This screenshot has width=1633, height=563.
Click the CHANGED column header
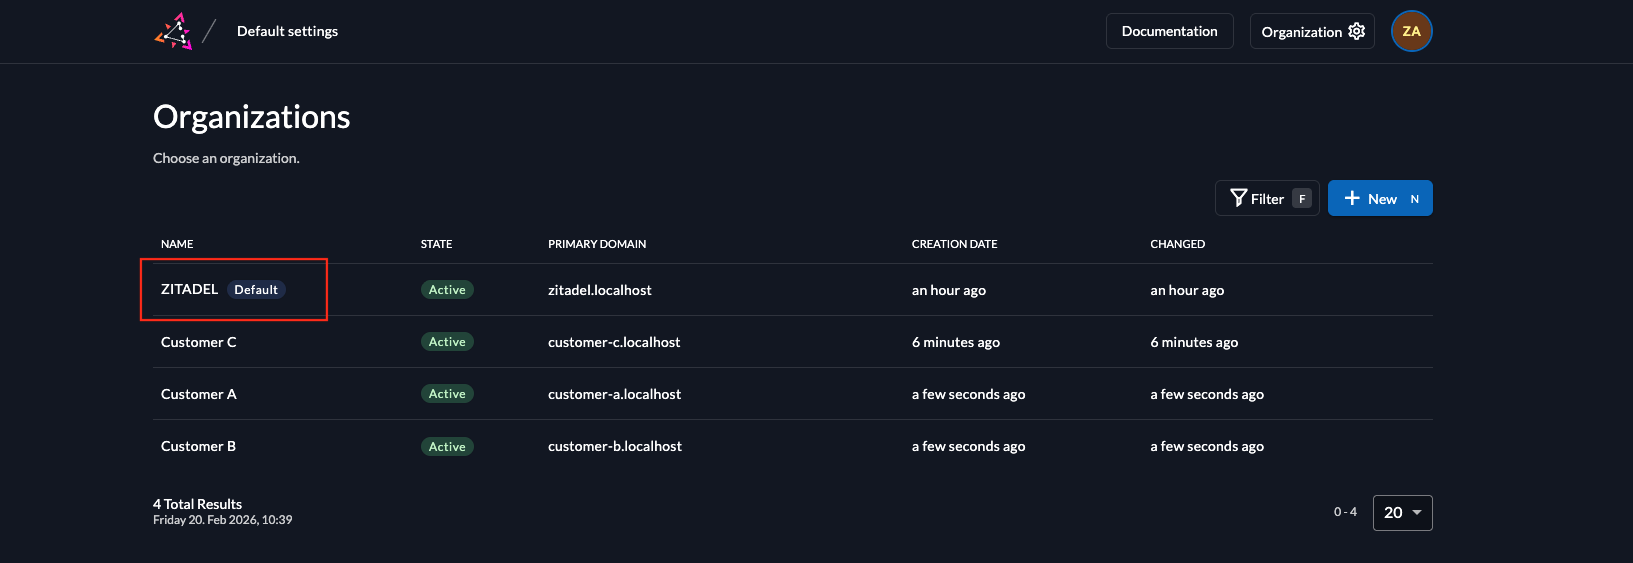[x=1177, y=244]
